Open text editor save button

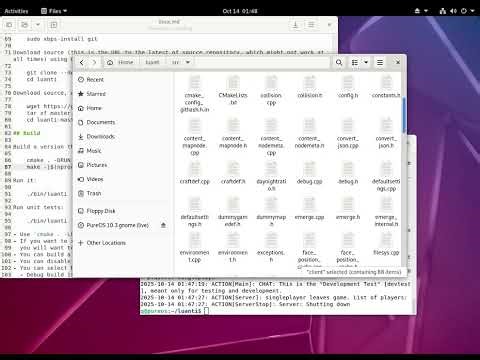[295, 25]
